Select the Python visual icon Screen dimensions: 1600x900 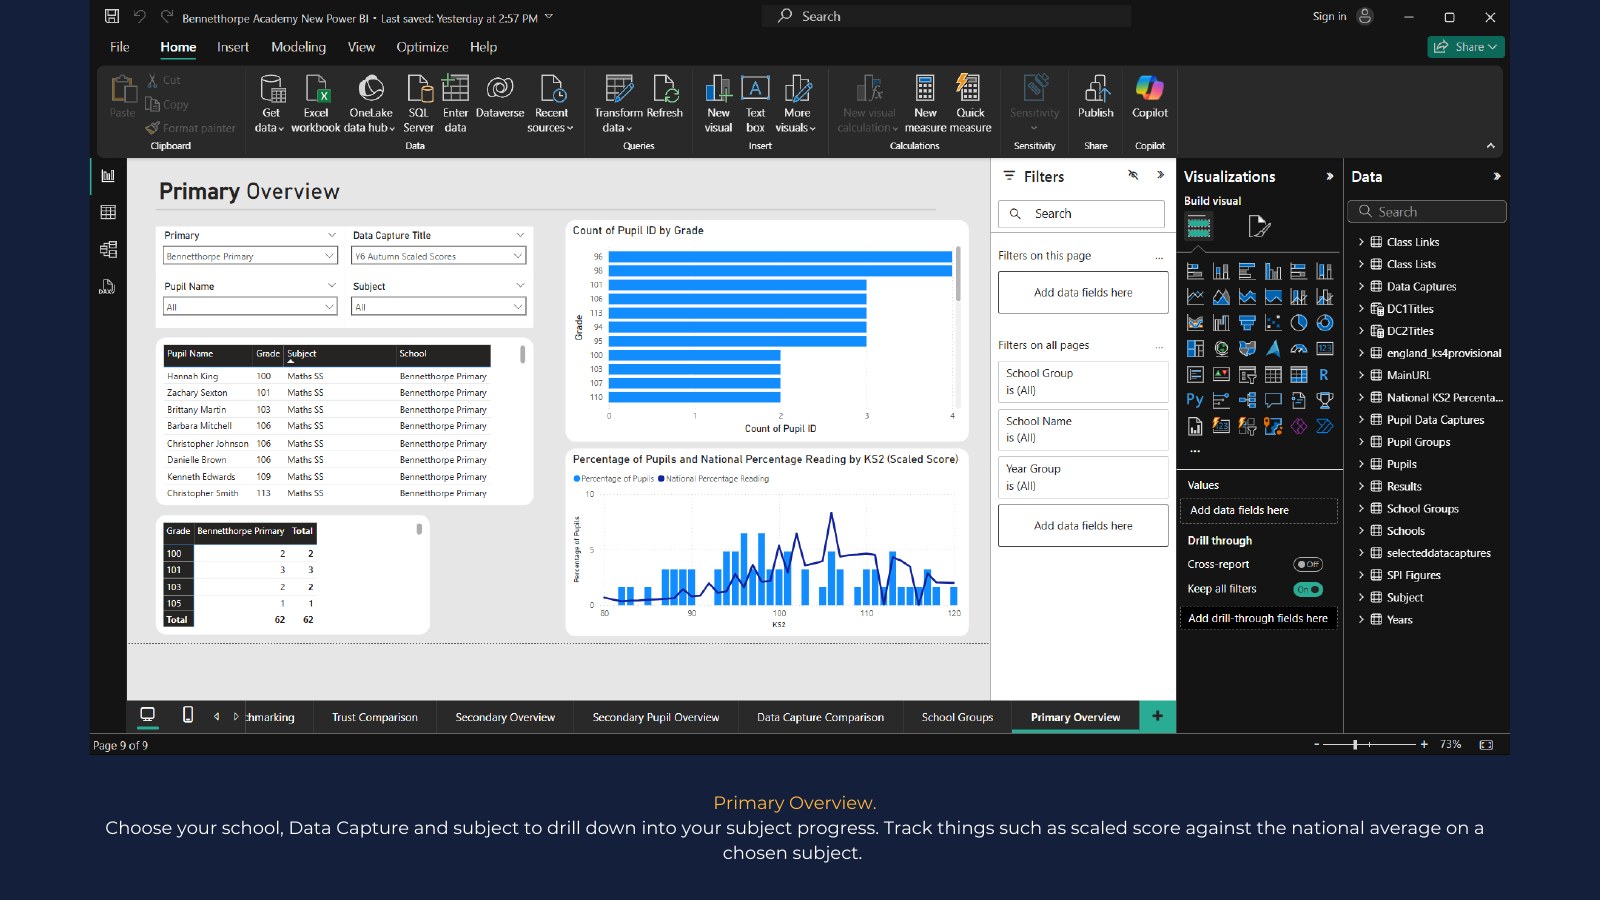pyautogui.click(x=1195, y=400)
